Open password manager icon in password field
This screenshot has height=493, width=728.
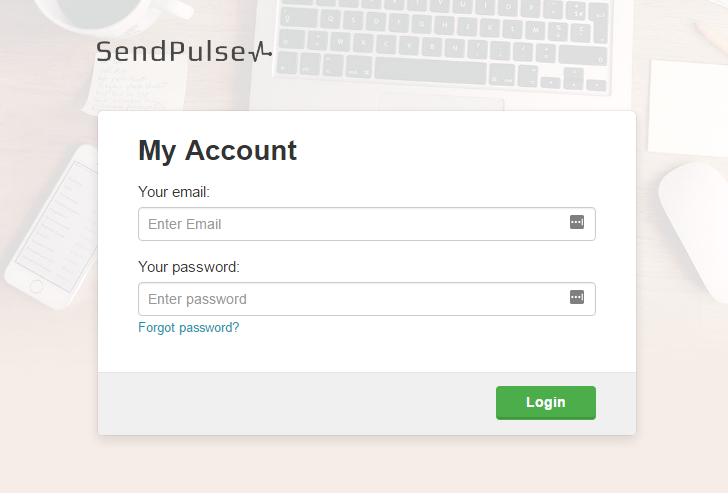[x=577, y=297]
